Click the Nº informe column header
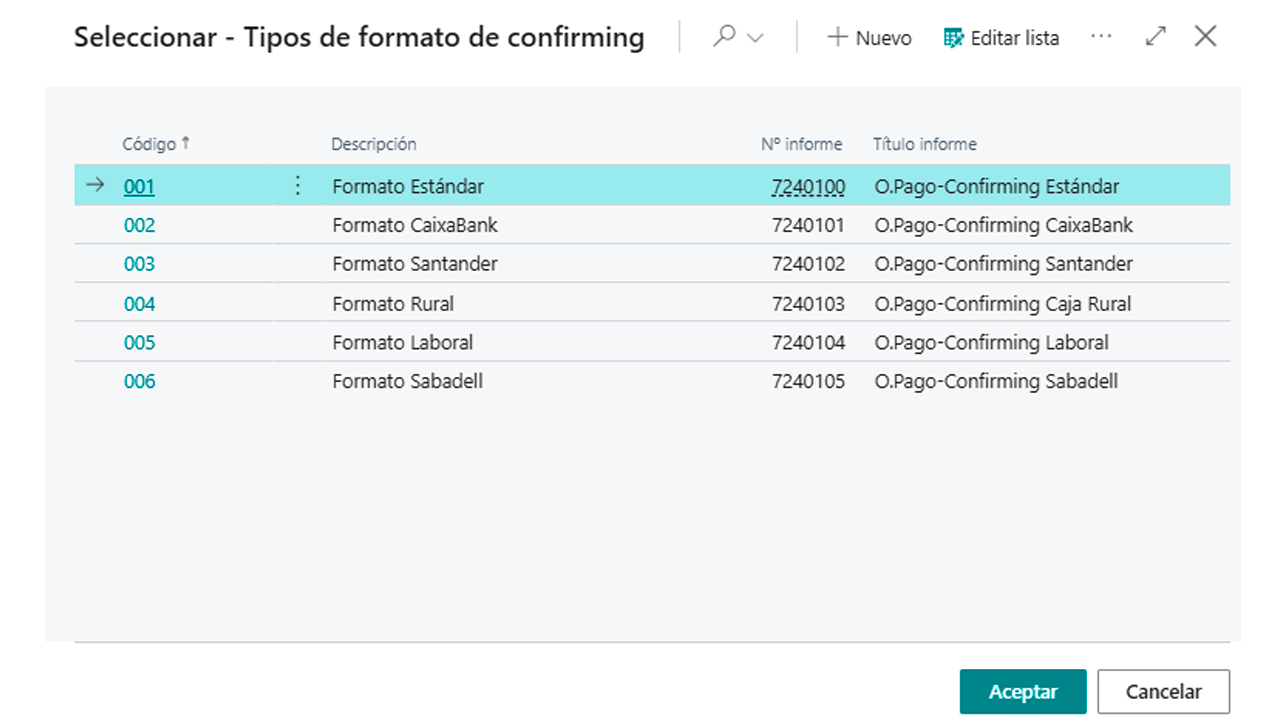 click(x=801, y=144)
